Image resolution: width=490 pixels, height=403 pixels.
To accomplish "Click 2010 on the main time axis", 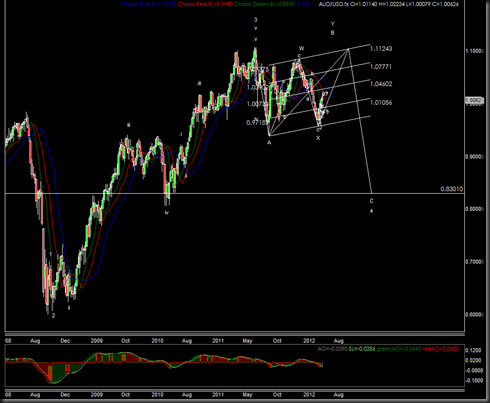I will pos(157,341).
